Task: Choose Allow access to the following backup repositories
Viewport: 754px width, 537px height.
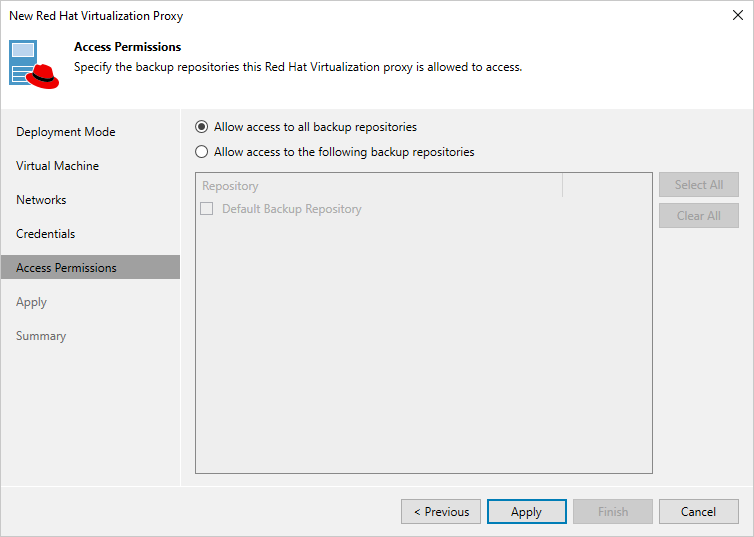Action: (202, 152)
